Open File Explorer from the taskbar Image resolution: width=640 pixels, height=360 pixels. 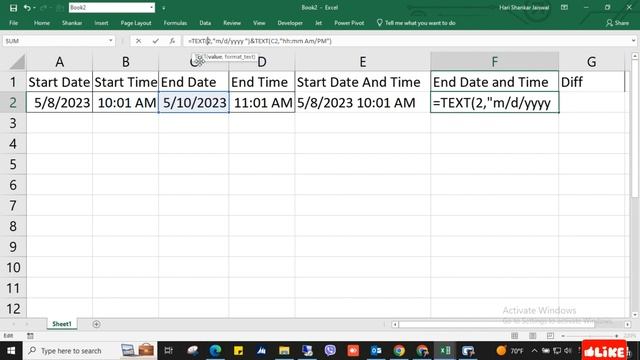pos(284,351)
